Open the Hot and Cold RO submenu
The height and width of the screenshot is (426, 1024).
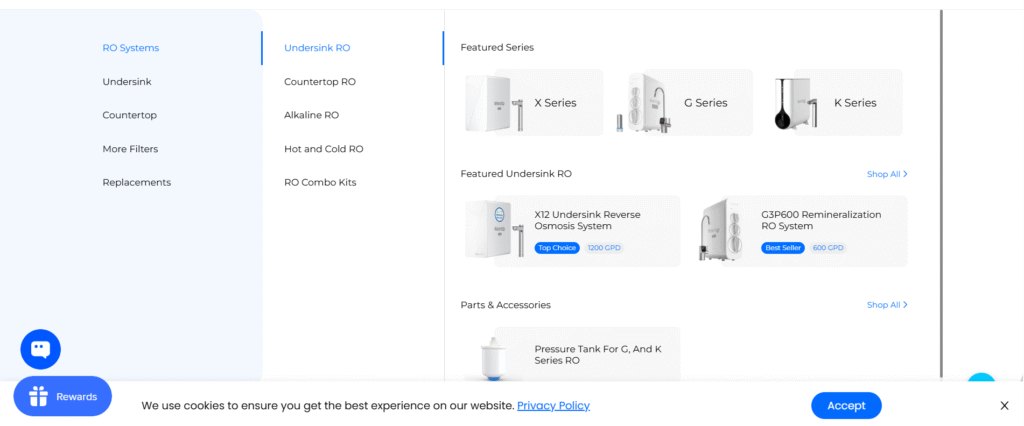click(324, 149)
